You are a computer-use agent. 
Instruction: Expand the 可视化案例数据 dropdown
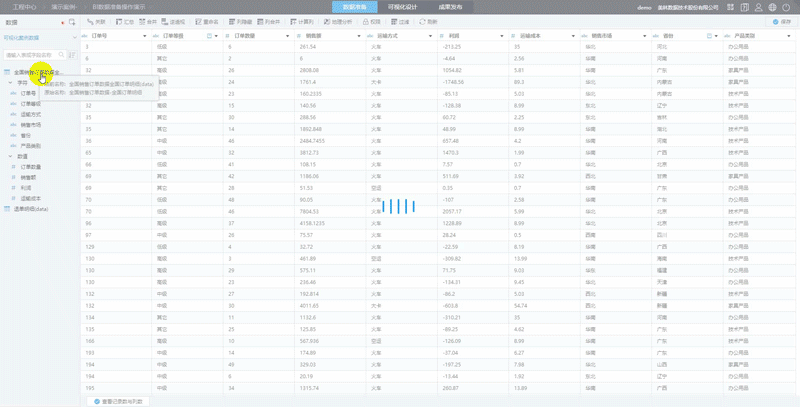[x=74, y=37]
